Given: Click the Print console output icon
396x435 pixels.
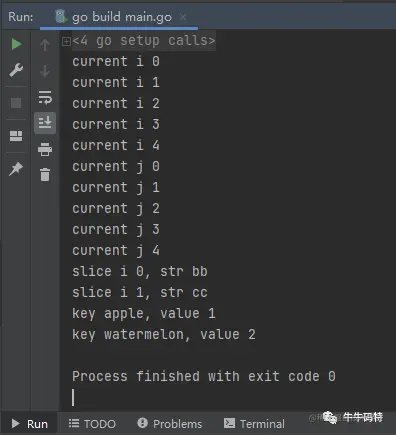Looking at the screenshot, I should (x=45, y=149).
